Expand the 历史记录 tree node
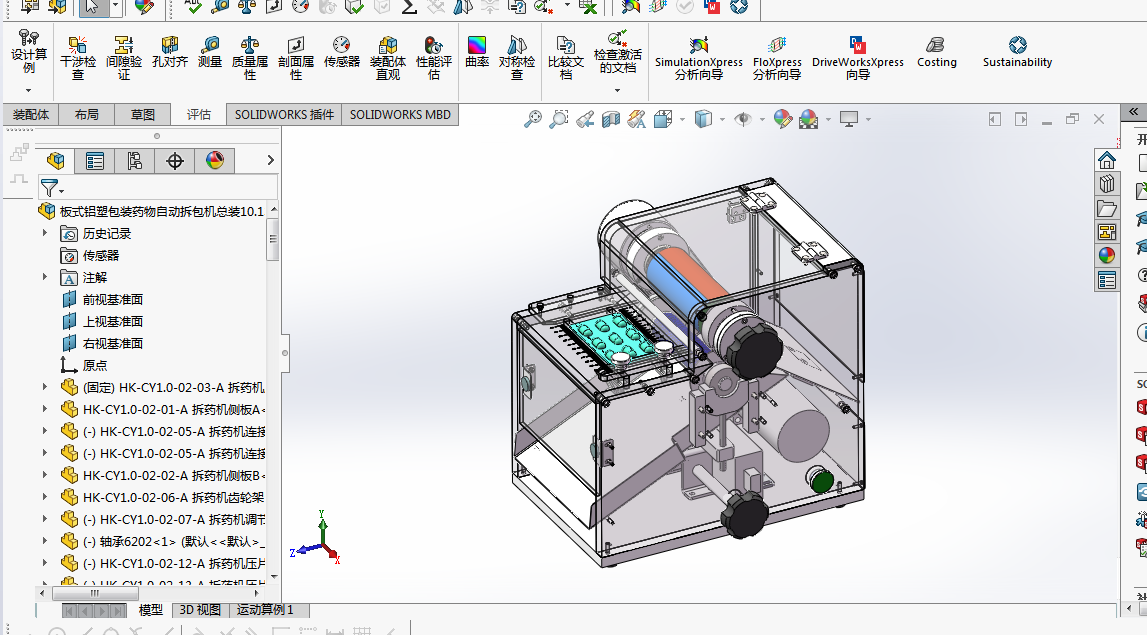The width and height of the screenshot is (1147, 635). point(45,233)
